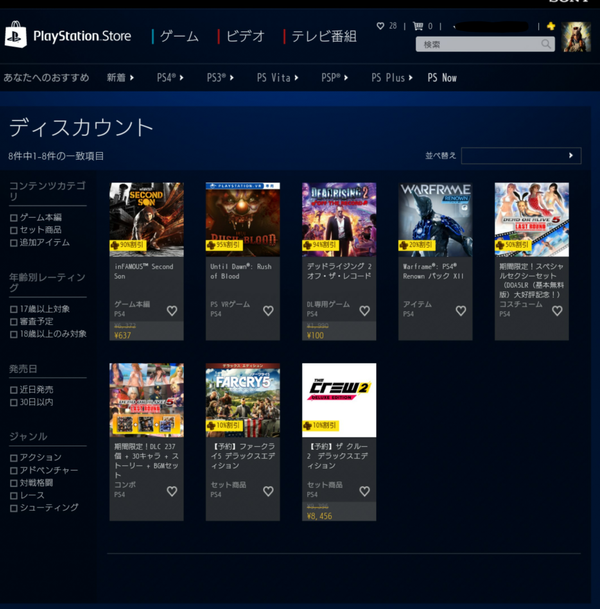Open Until Dawn: Rush of Blood title link

click(241, 271)
